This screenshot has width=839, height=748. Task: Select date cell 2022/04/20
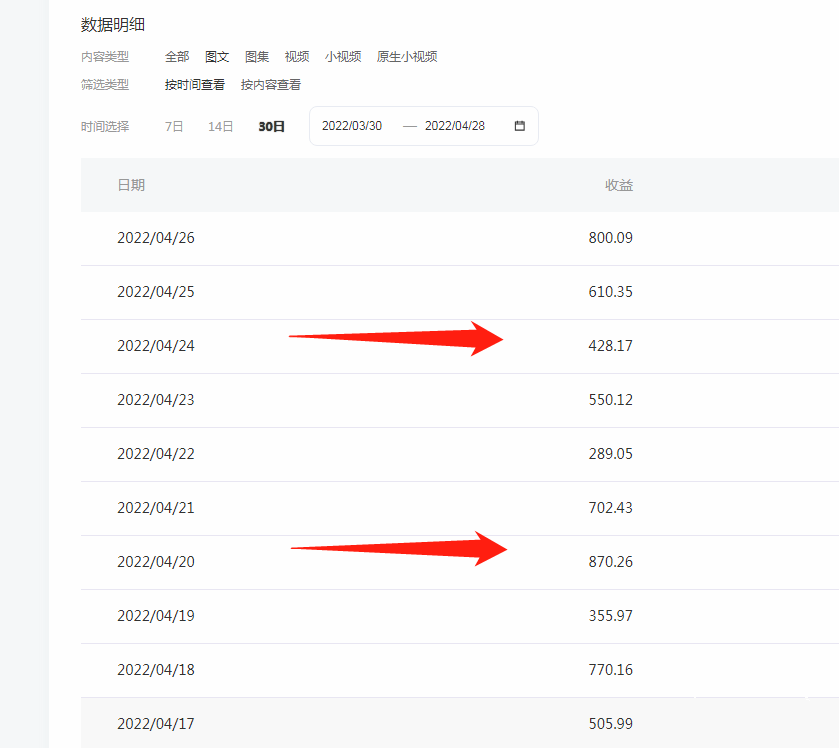[156, 562]
